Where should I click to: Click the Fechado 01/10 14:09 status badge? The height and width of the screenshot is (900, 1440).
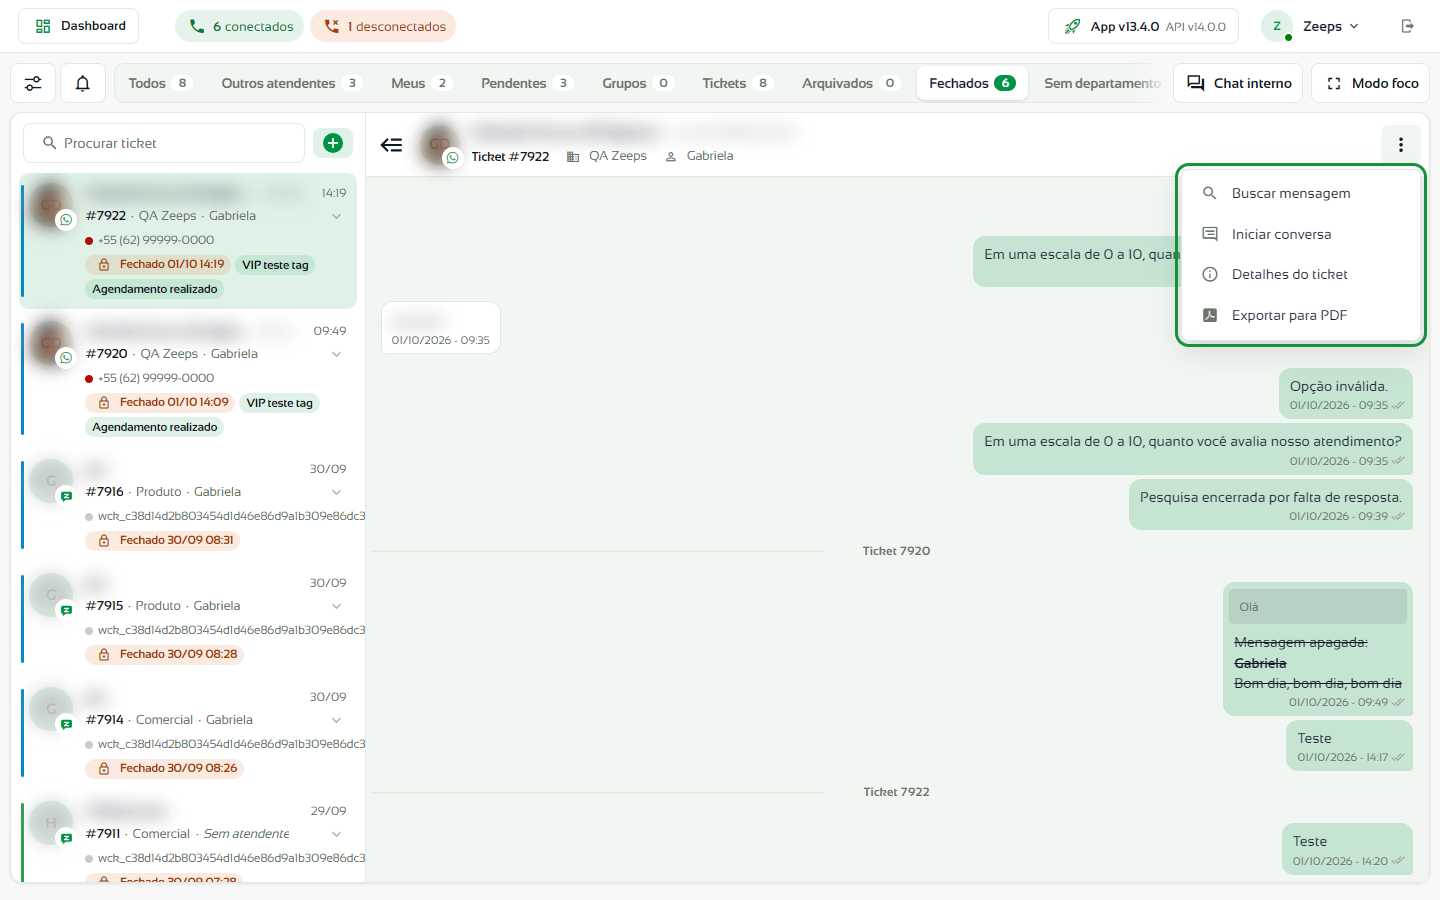161,402
